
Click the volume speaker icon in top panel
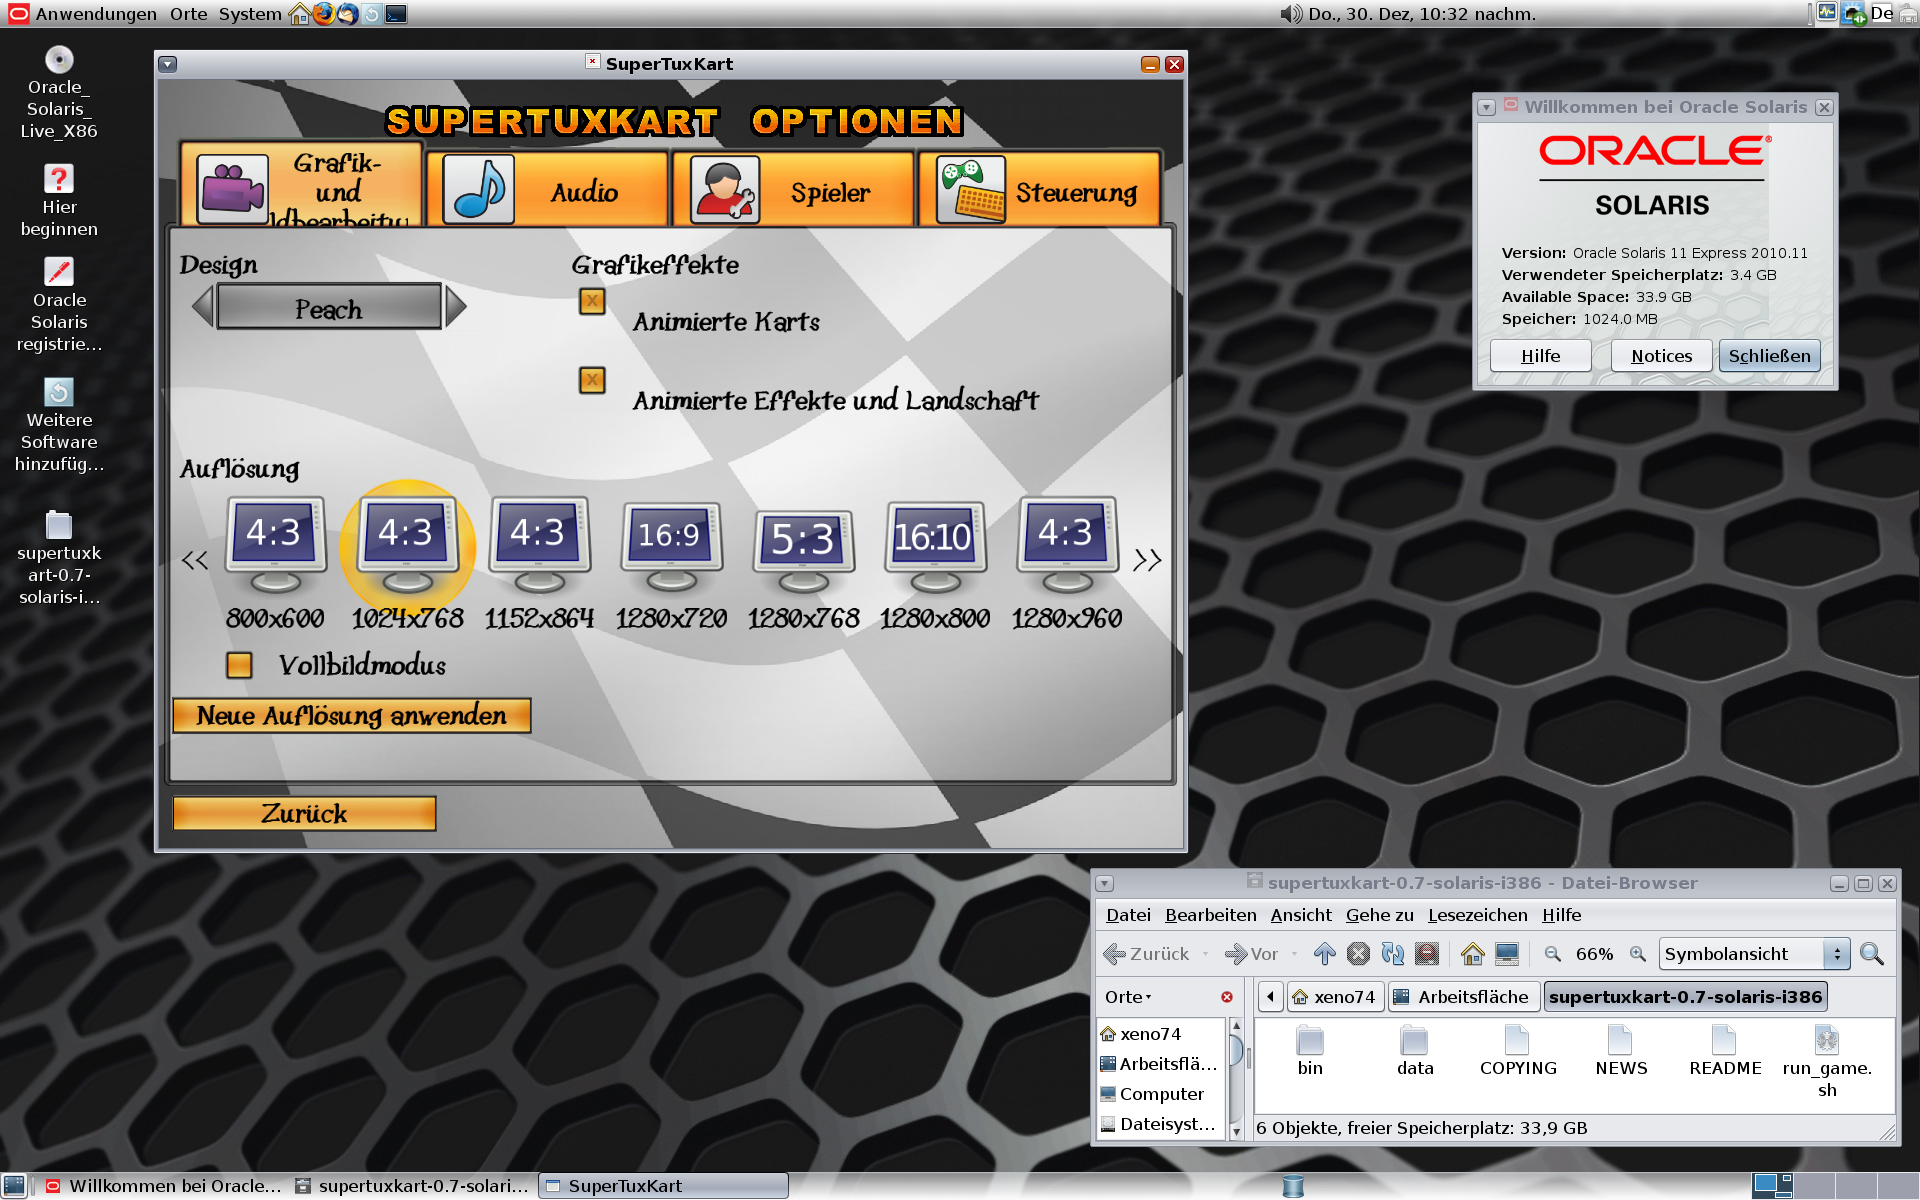pos(1291,14)
